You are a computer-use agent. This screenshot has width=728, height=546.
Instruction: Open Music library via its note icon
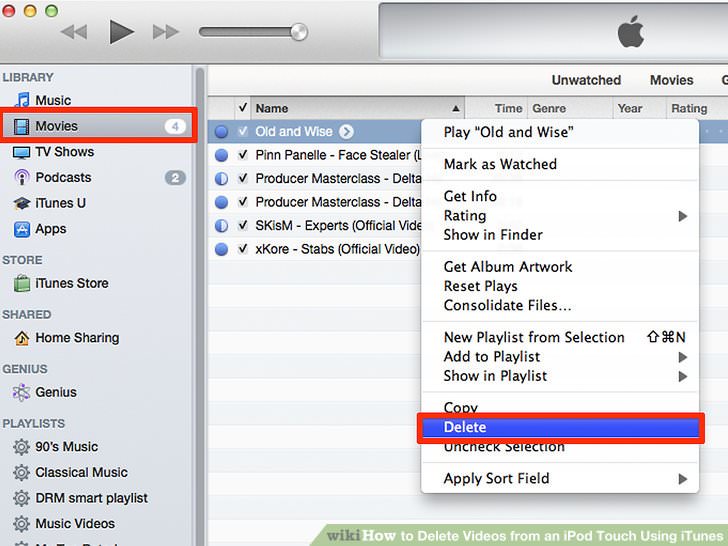click(21, 100)
